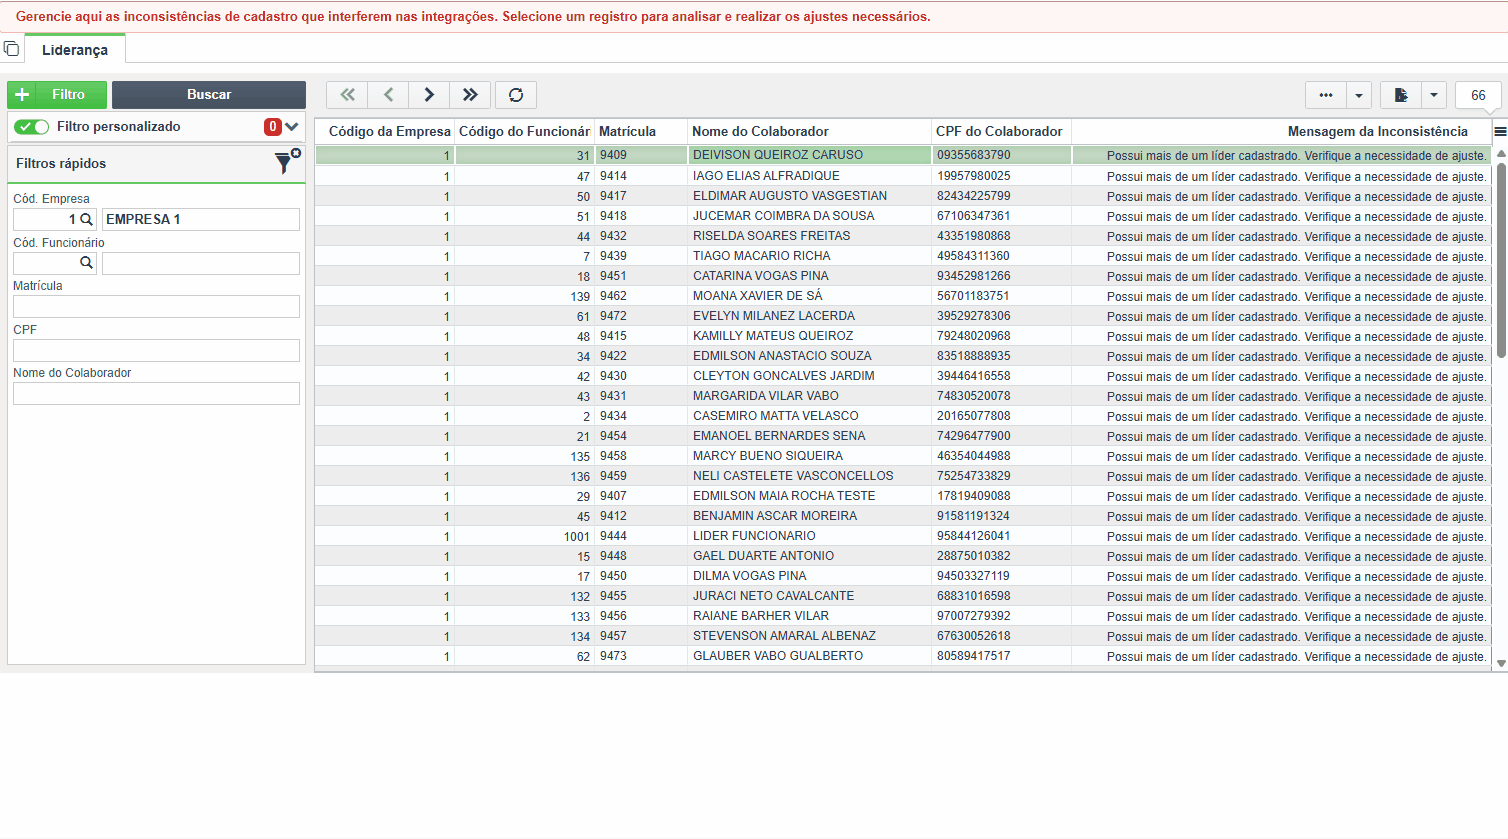This screenshot has width=1508, height=839.
Task: Open Cód. Funcionário lookup magnifier
Action: coord(86,263)
